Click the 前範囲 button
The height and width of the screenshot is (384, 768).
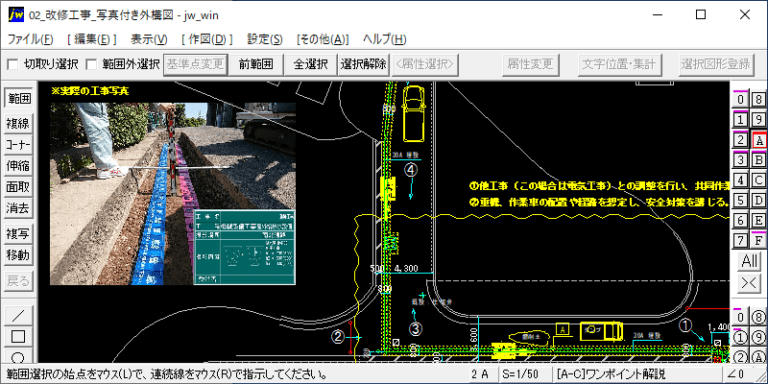coord(256,64)
